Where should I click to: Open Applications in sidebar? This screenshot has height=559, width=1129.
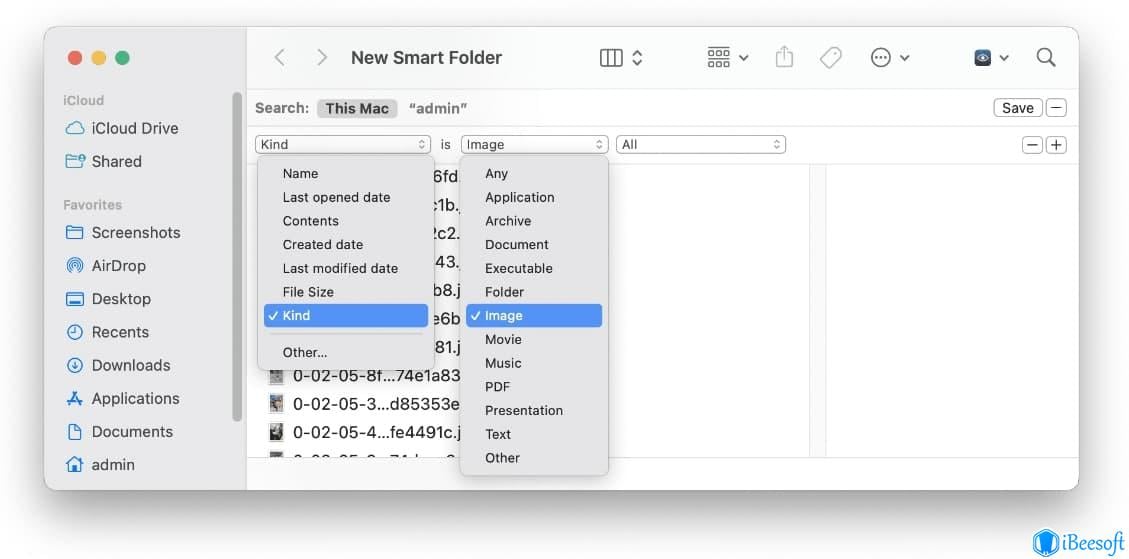[x=122, y=398]
